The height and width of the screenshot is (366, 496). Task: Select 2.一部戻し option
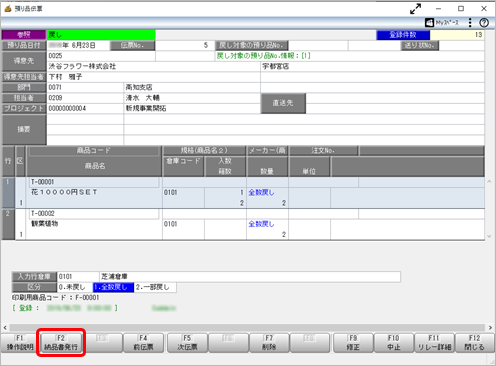[x=155, y=287]
